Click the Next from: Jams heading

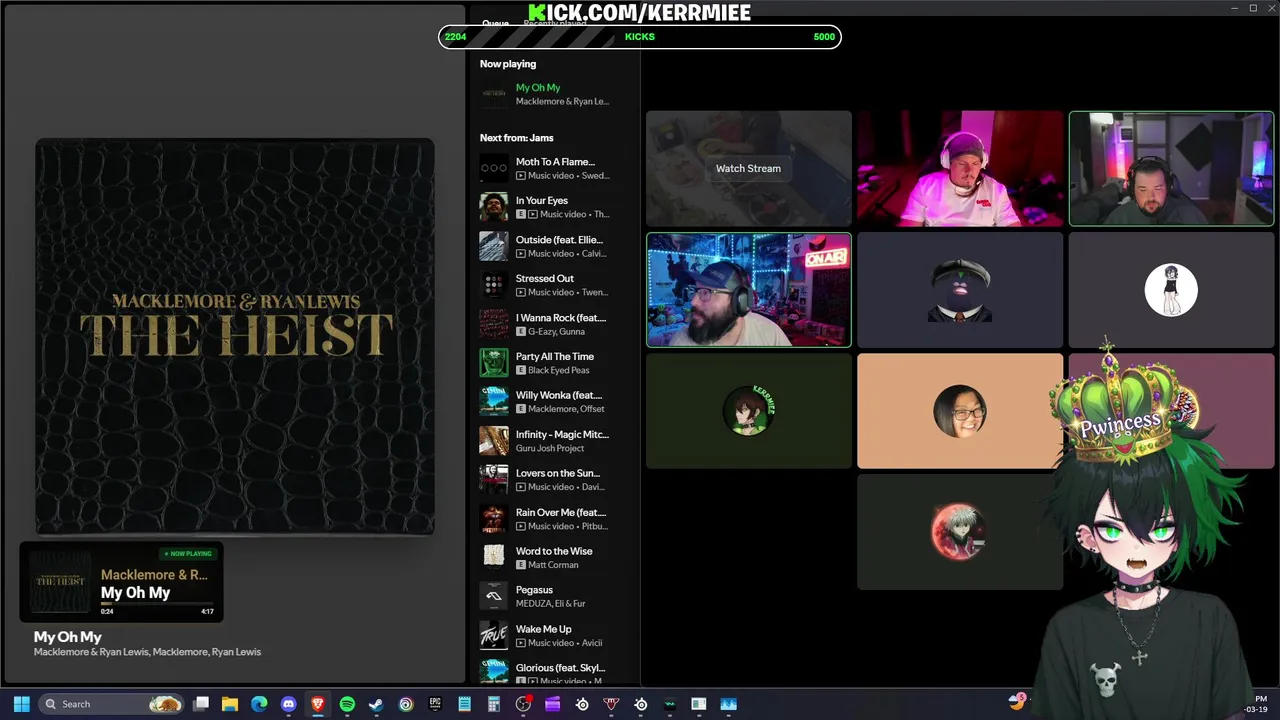click(516, 138)
